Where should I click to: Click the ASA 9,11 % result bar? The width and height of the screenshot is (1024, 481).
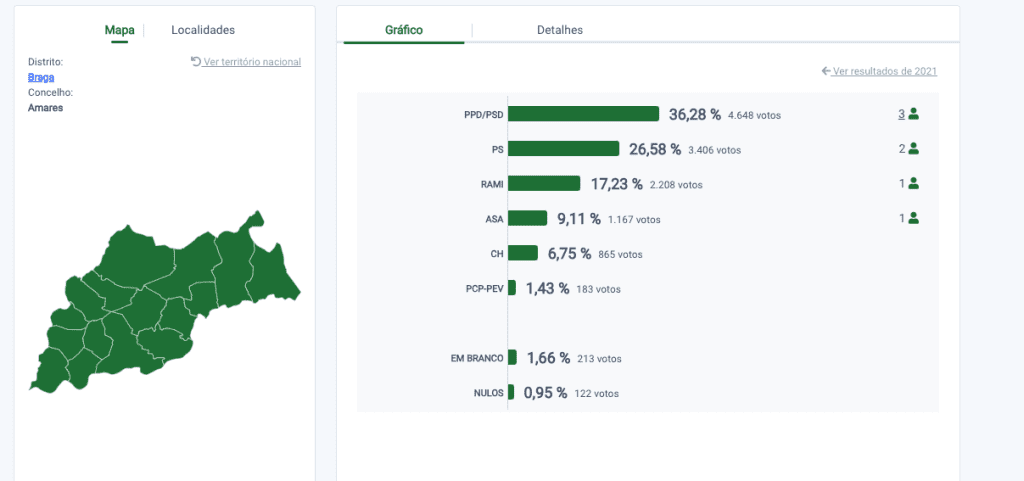528,218
